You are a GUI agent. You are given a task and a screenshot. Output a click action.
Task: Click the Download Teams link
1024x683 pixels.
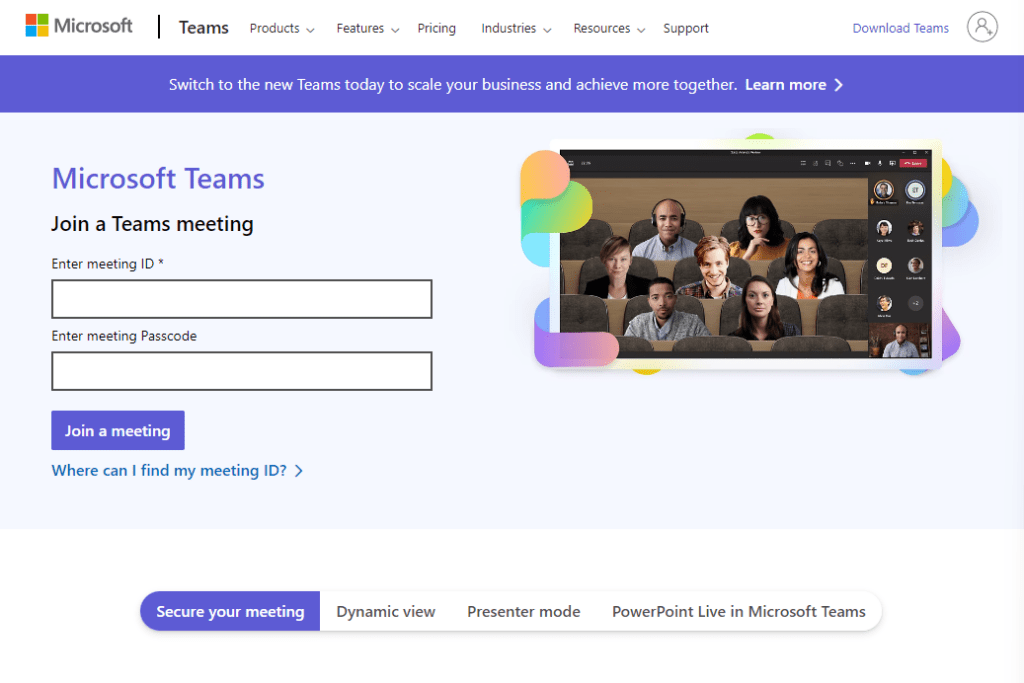[900, 28]
